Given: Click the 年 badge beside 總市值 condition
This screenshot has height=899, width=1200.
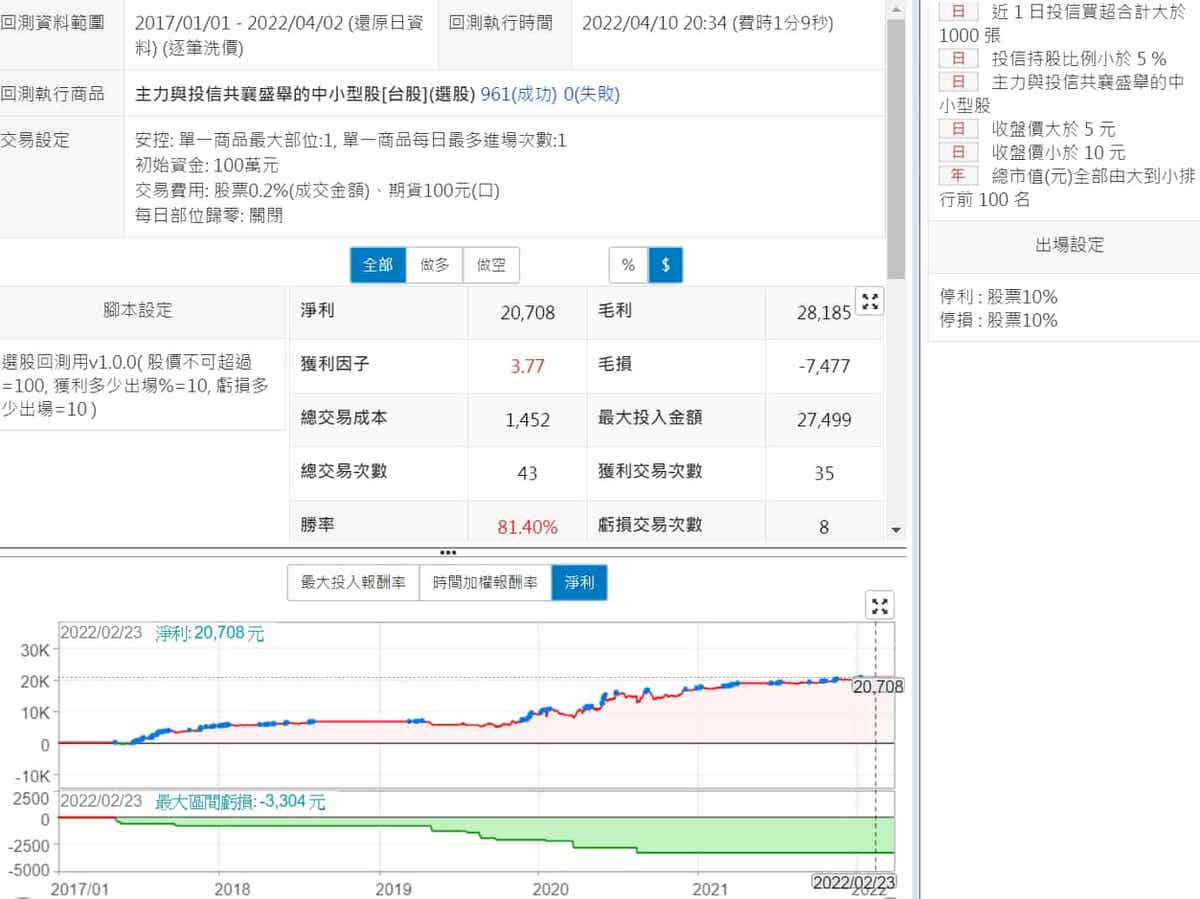Looking at the screenshot, I should (x=957, y=176).
